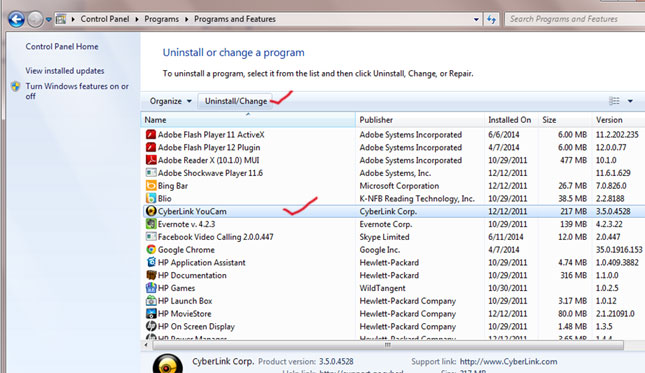Click the Blio program icon

[151, 198]
